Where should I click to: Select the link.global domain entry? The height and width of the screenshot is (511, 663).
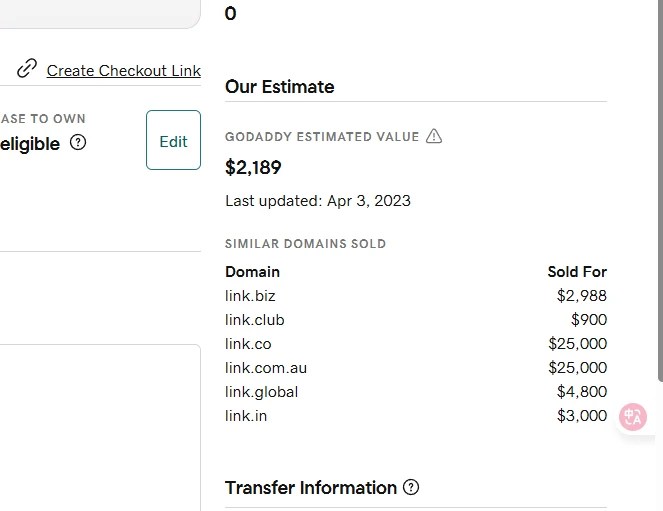pyautogui.click(x=262, y=392)
